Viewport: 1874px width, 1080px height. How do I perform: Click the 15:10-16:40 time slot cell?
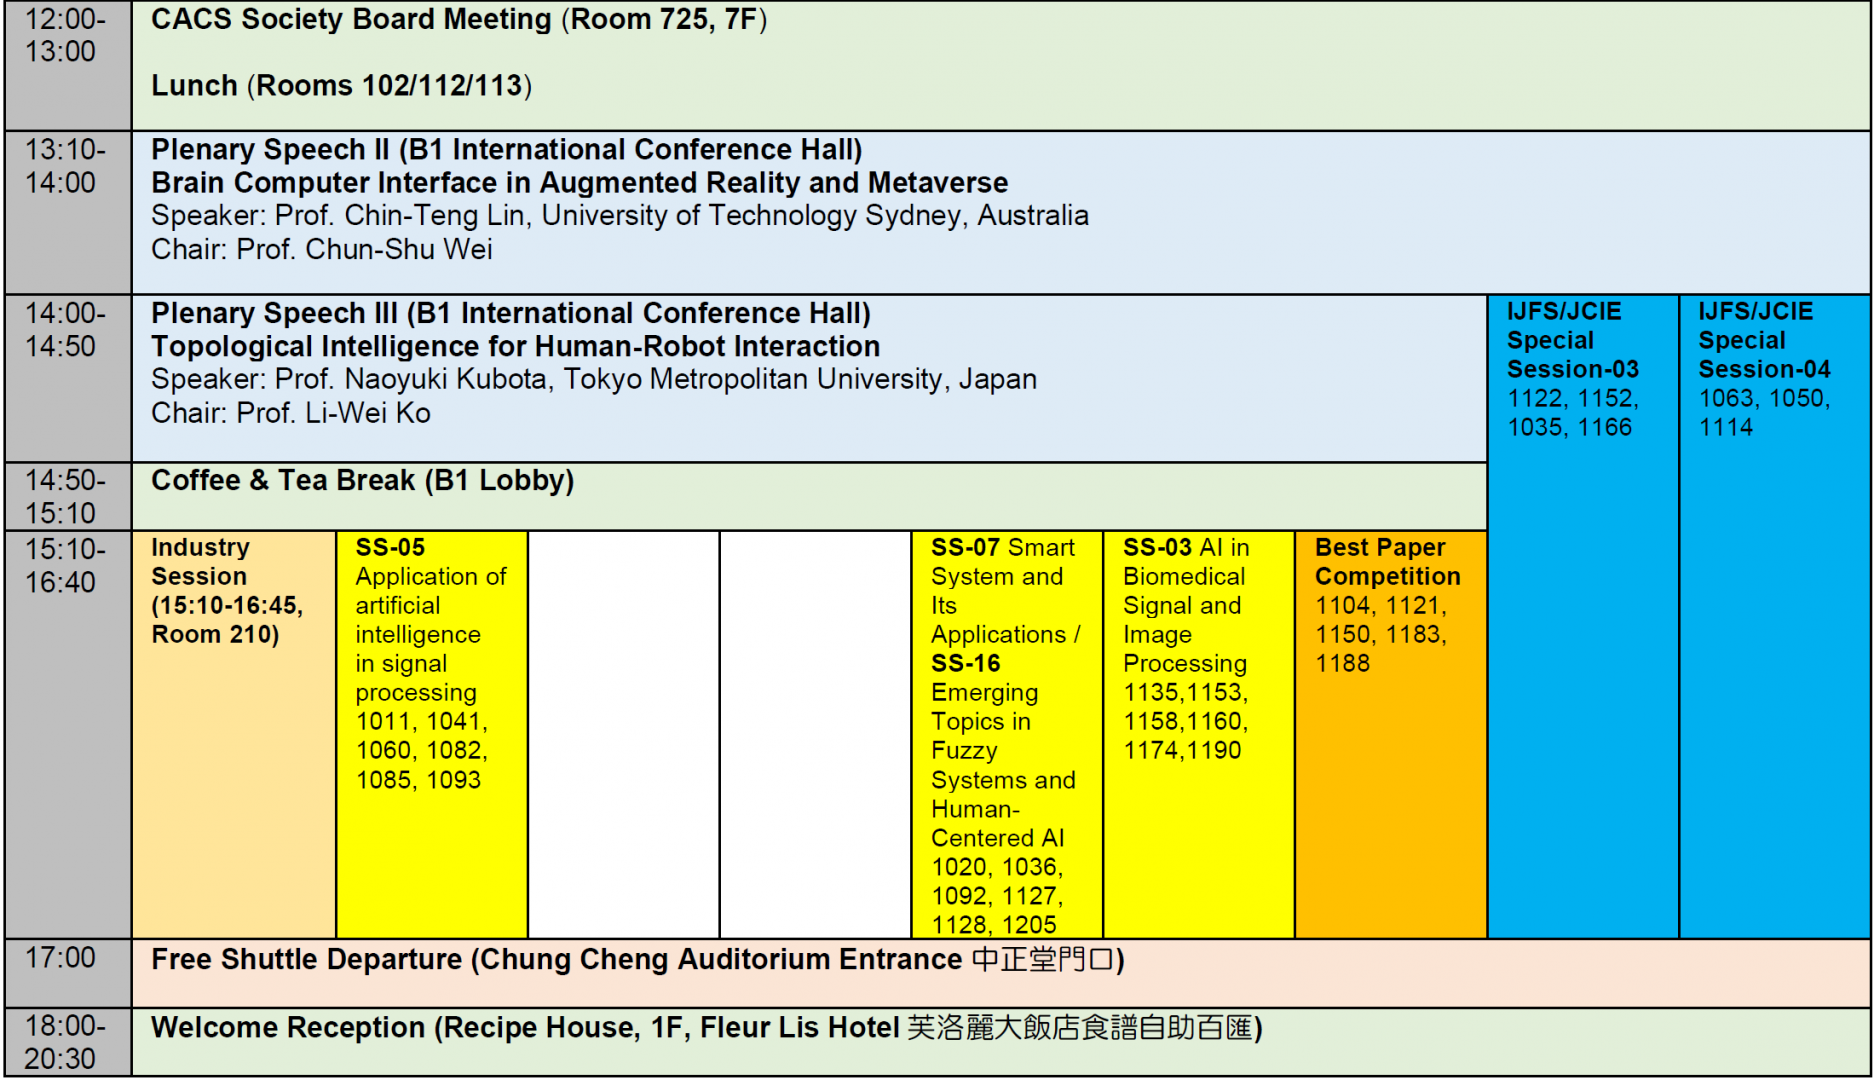[x=66, y=566]
